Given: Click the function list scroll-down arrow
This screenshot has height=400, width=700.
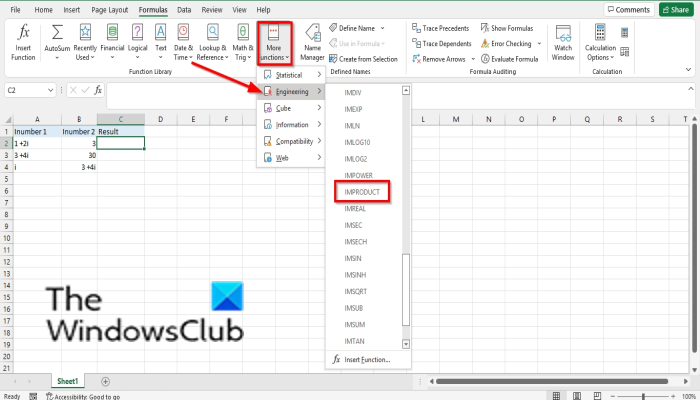Looking at the screenshot, I should click(x=405, y=344).
